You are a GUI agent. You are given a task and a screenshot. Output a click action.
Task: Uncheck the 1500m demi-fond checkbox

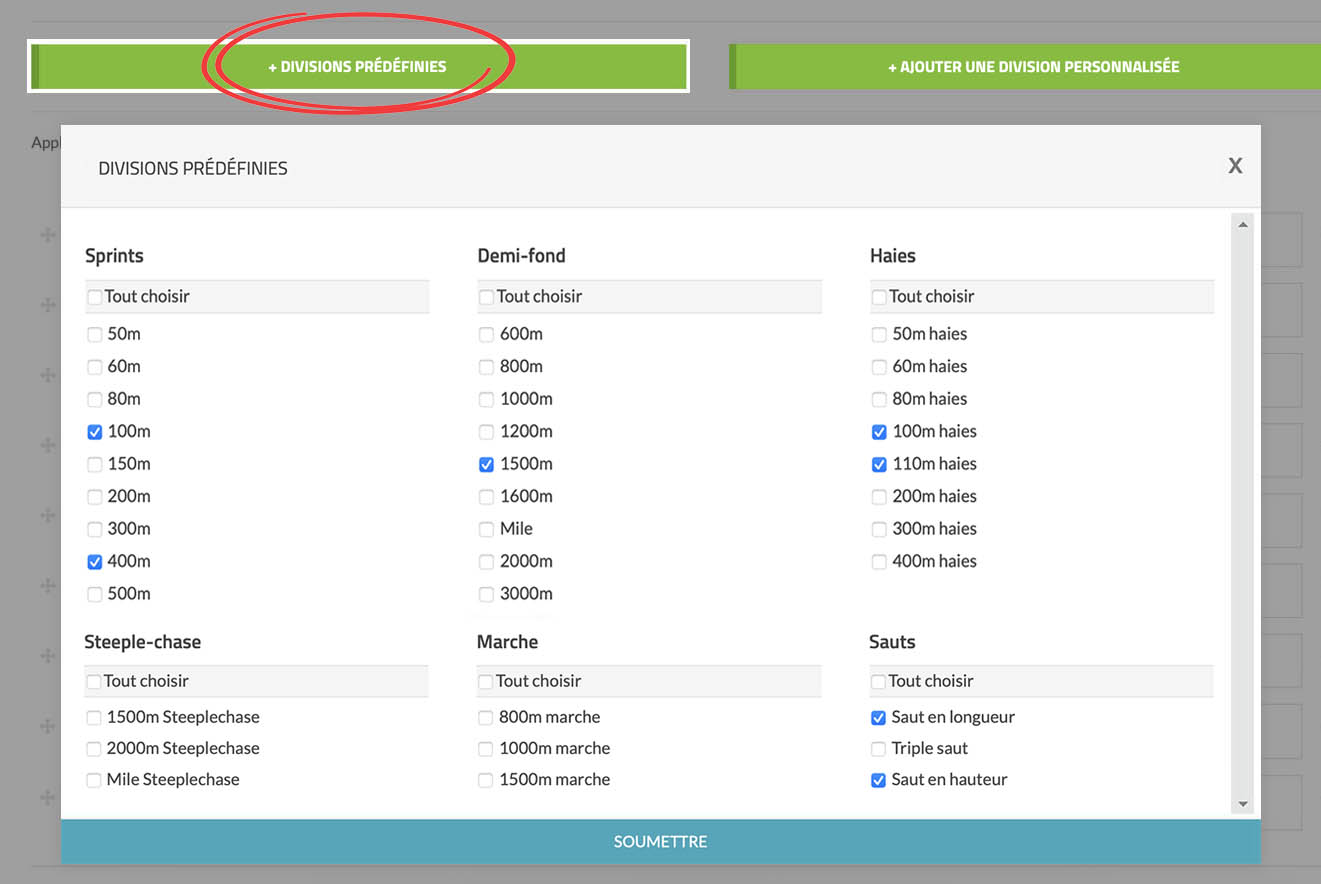coord(487,464)
